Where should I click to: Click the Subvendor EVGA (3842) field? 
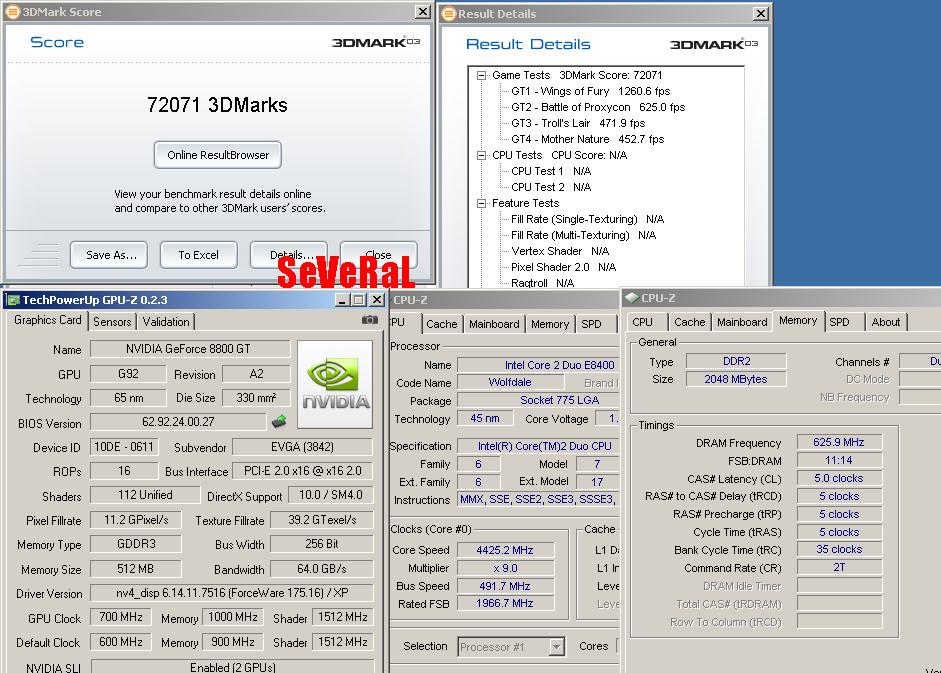coord(302,447)
